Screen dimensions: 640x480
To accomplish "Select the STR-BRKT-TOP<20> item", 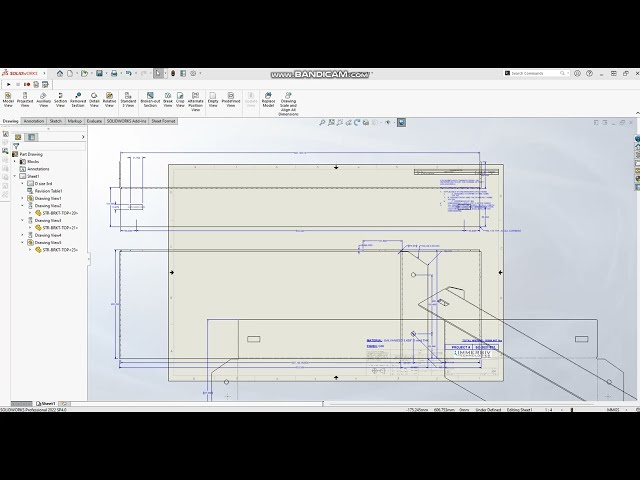I will (60, 213).
